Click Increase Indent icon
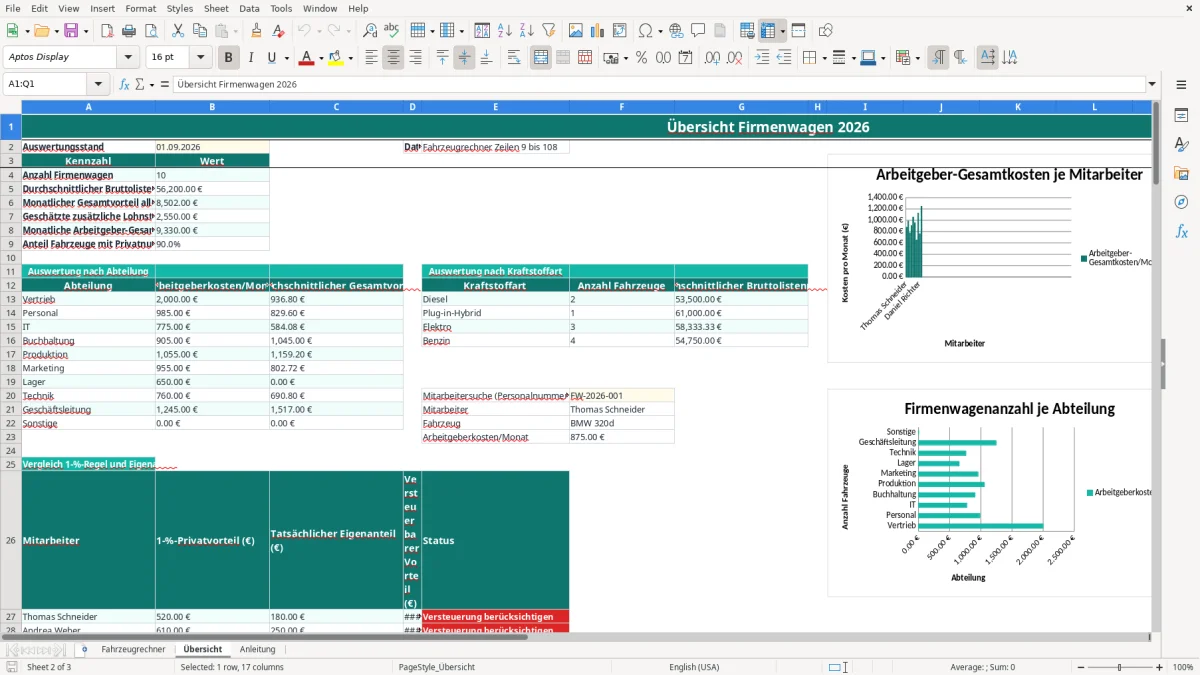This screenshot has height=675, width=1200. pos(762,58)
